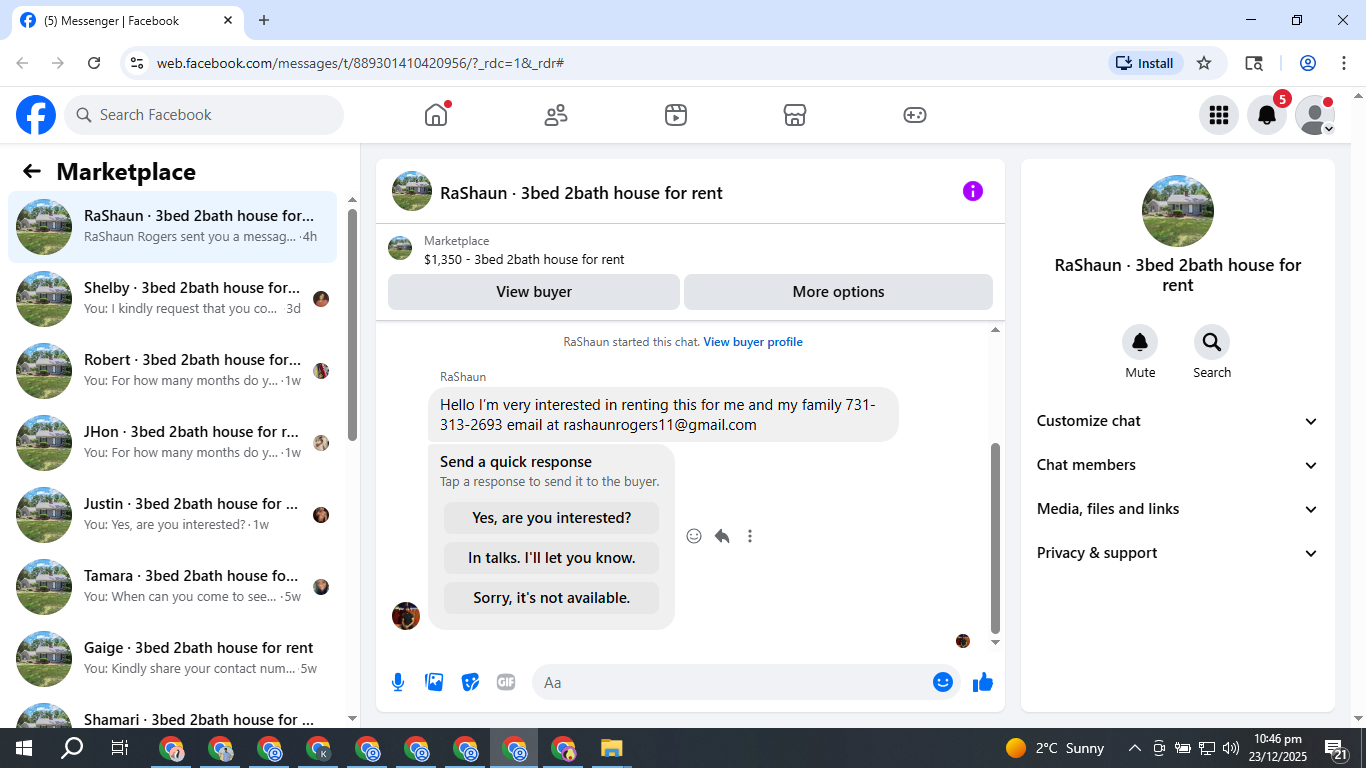Open a new browser tab
This screenshot has height=768, width=1366.
264,20
